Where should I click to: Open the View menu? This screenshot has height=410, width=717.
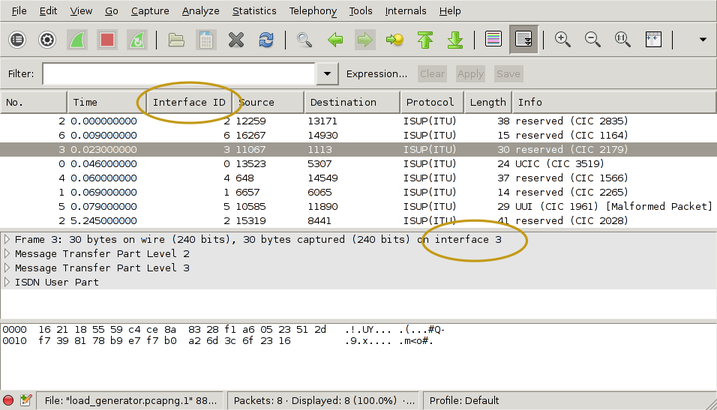(81, 11)
